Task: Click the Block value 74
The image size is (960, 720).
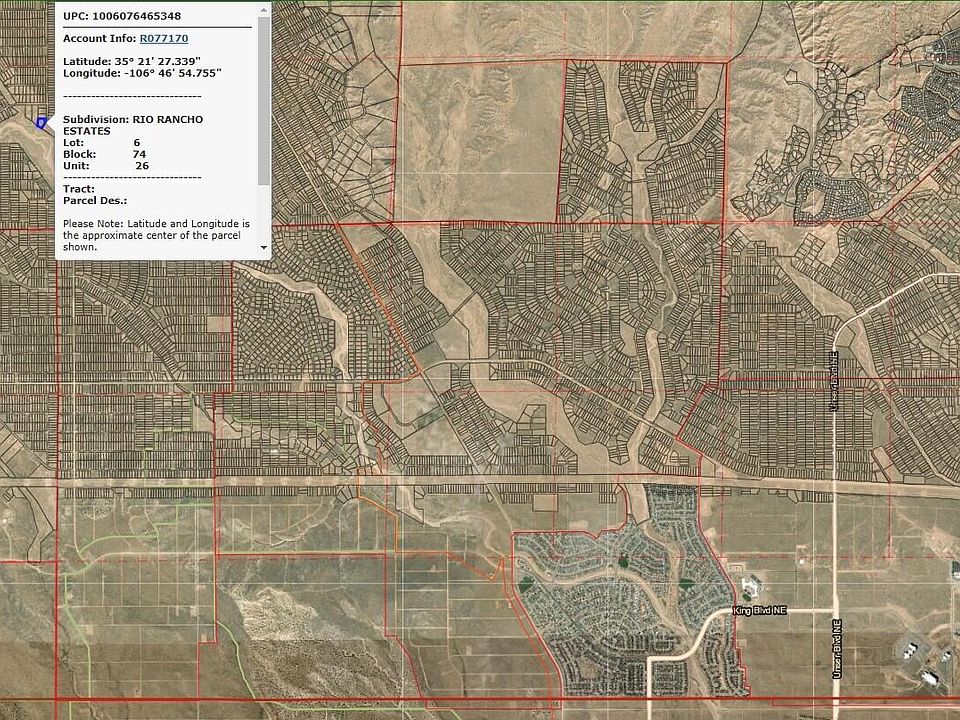Action: tap(139, 154)
